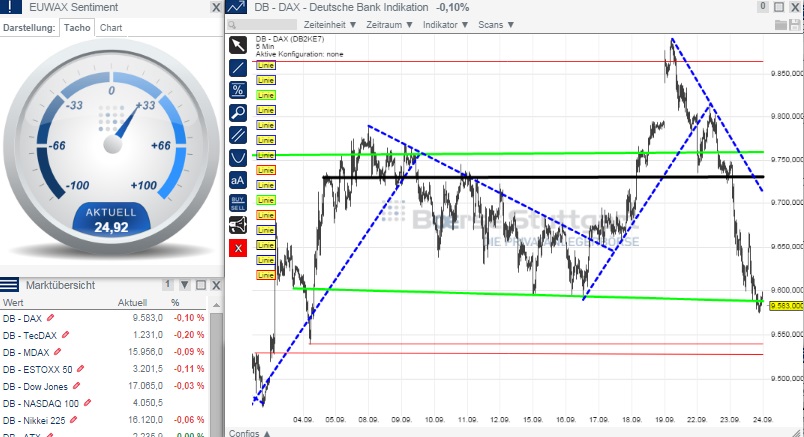Screen dimensions: 804x437
Task: Click the 17.065,0 value for Dow Jones
Action: coord(145,386)
